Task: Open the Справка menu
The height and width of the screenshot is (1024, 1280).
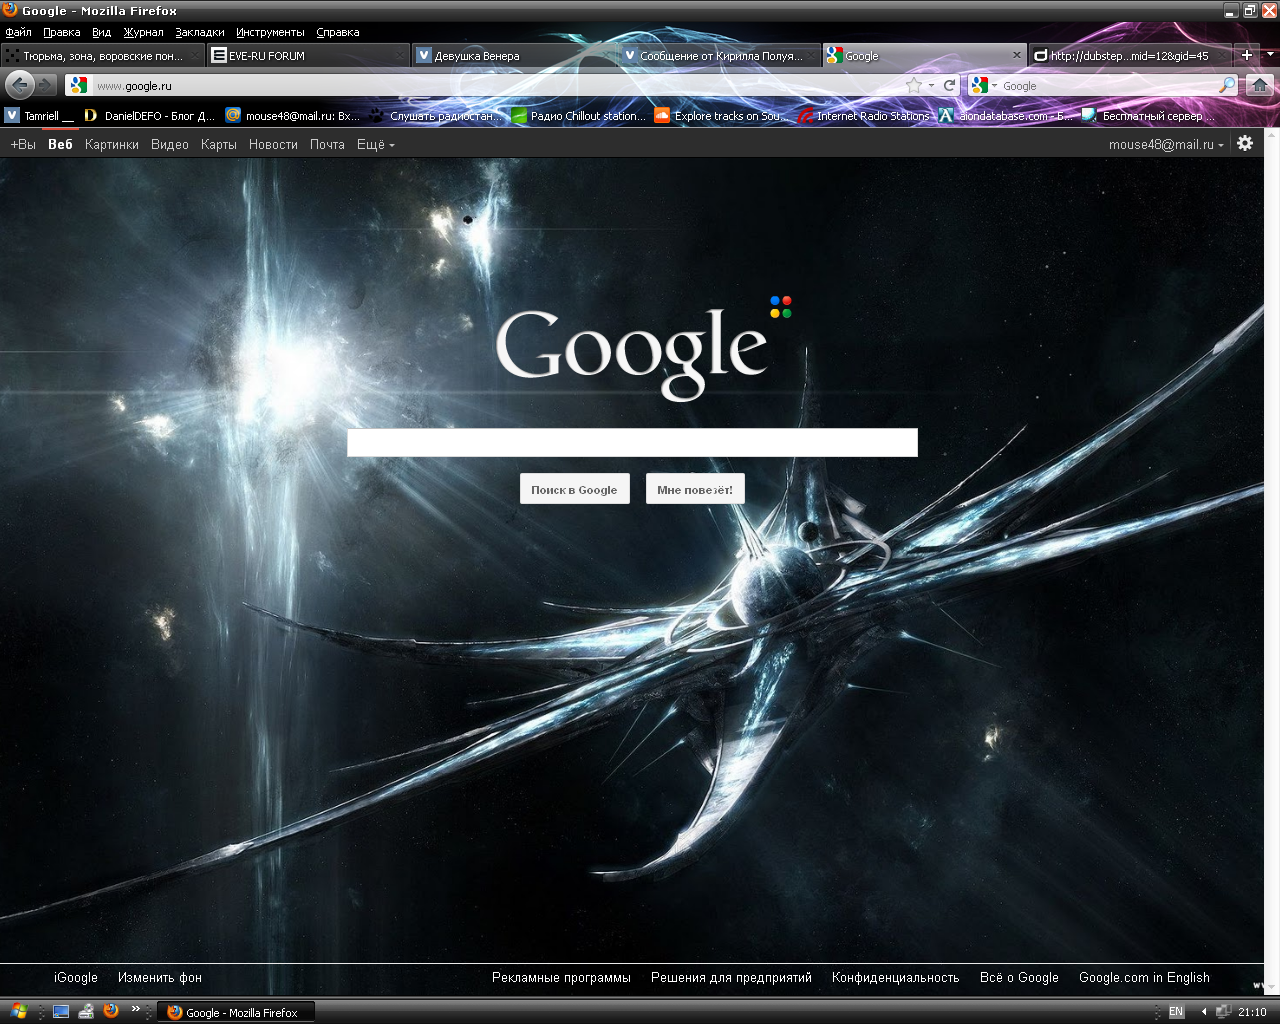Action: point(338,32)
